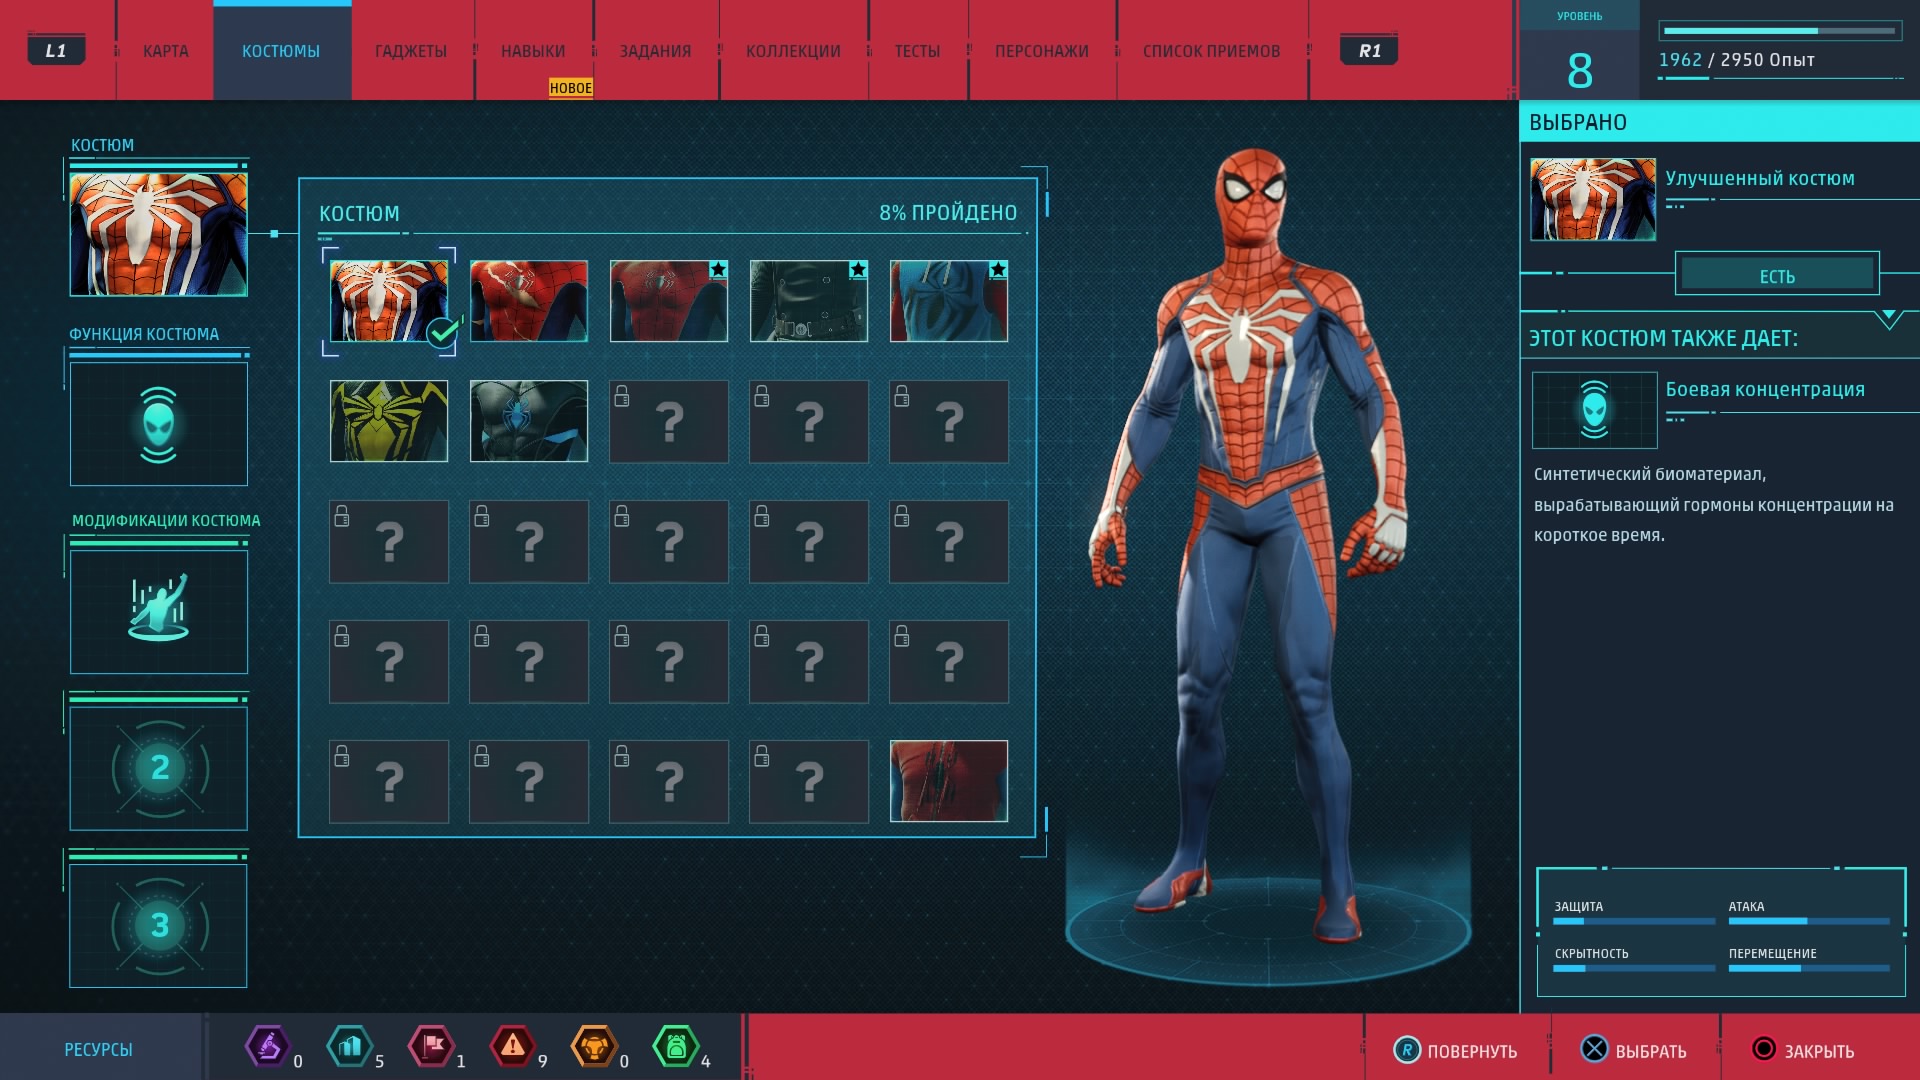Select the yellow and black spider suit
Image resolution: width=1920 pixels, height=1080 pixels.
click(389, 421)
